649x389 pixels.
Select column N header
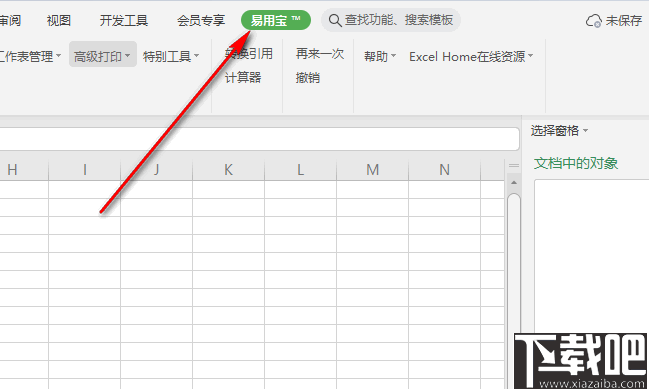pyautogui.click(x=445, y=170)
